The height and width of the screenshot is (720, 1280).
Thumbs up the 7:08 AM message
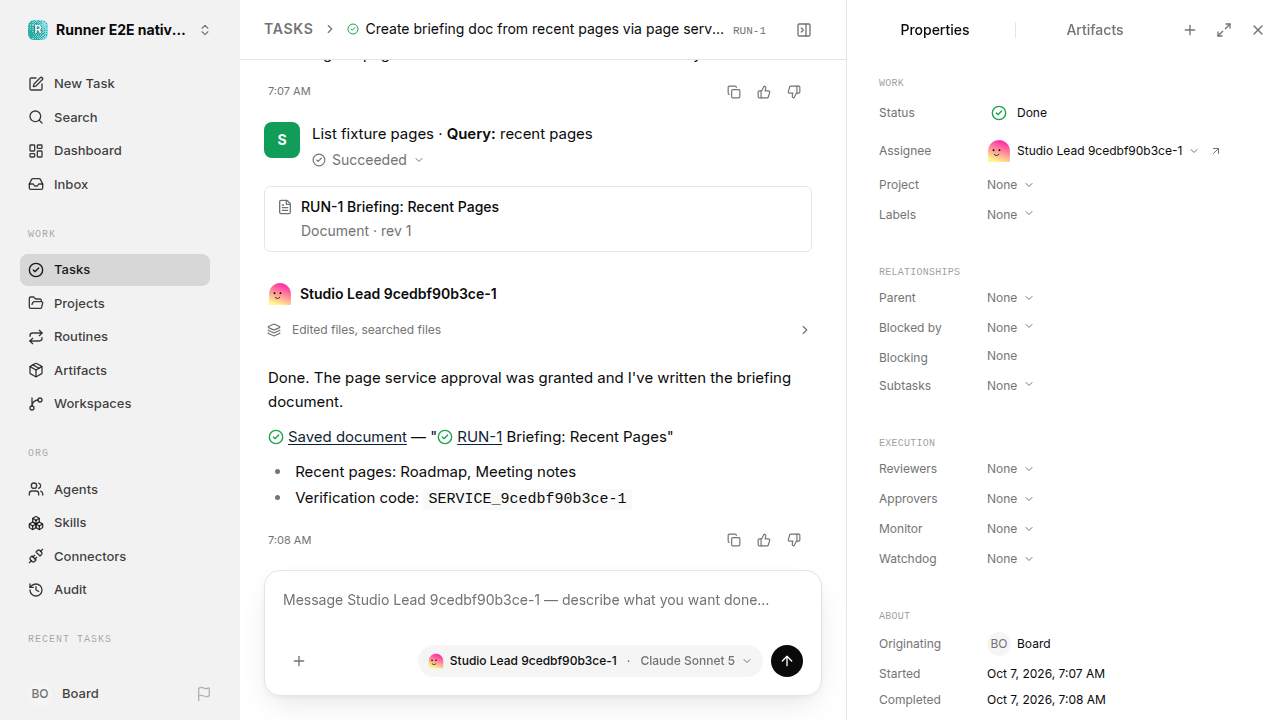pyautogui.click(x=764, y=540)
